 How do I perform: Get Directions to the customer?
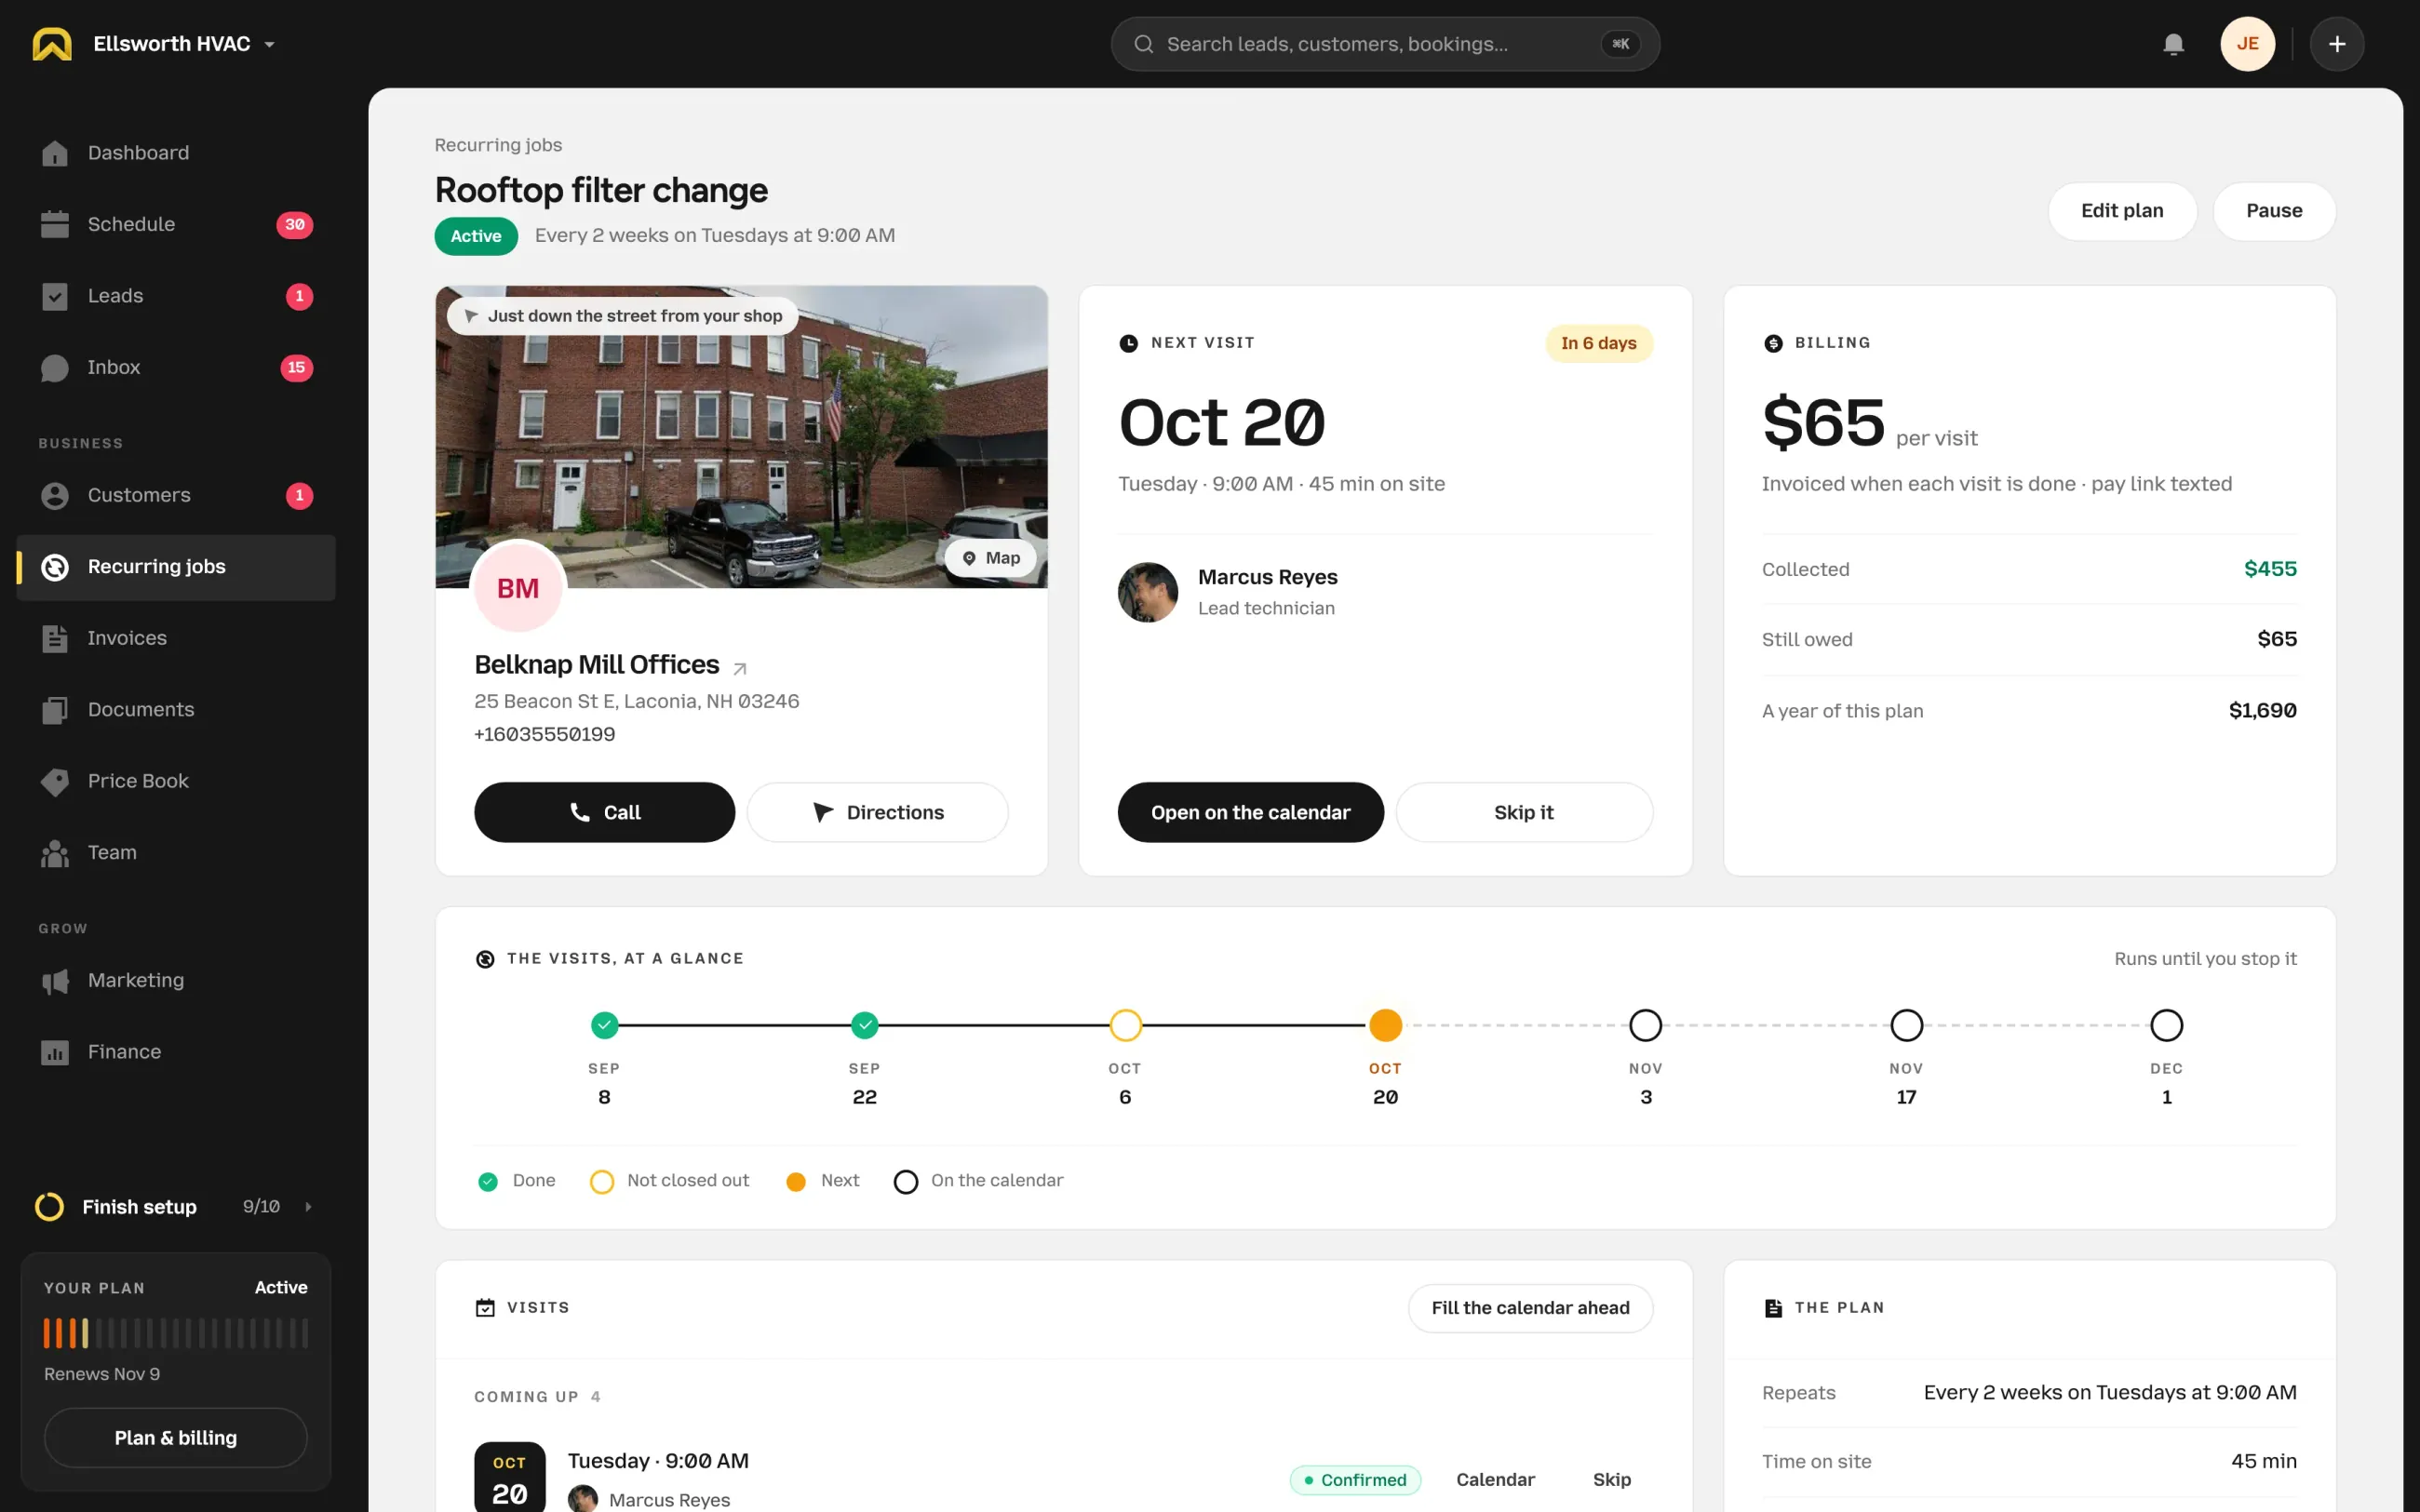point(877,812)
